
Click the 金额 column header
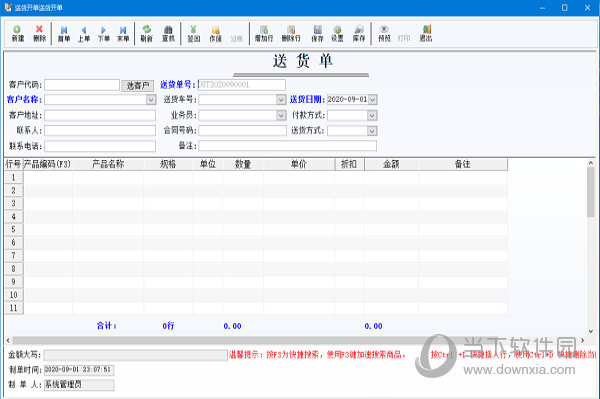click(391, 164)
